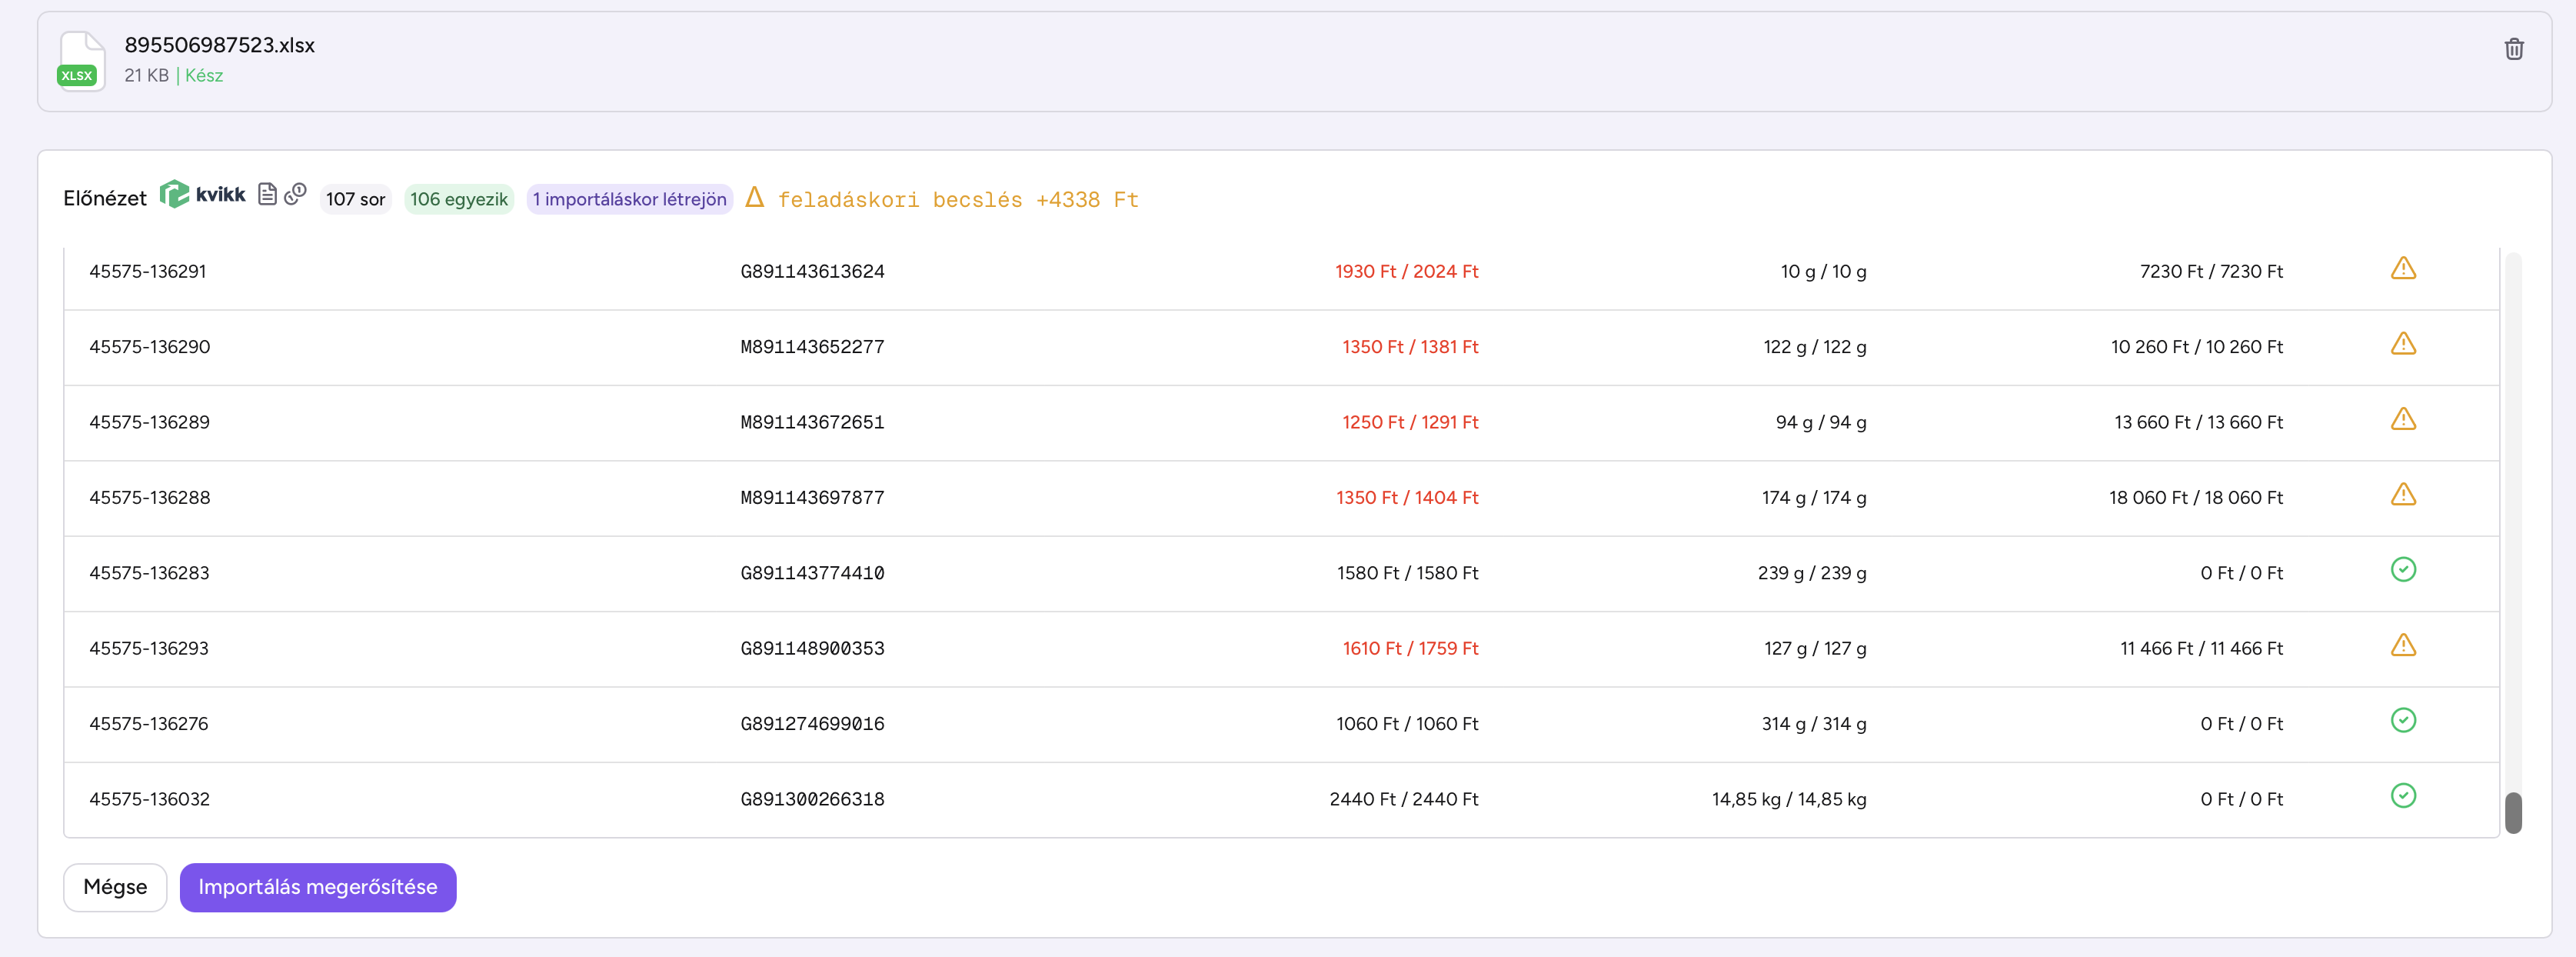Click file name 895506987523.xlsx
The image size is (2576, 957).
219,45
